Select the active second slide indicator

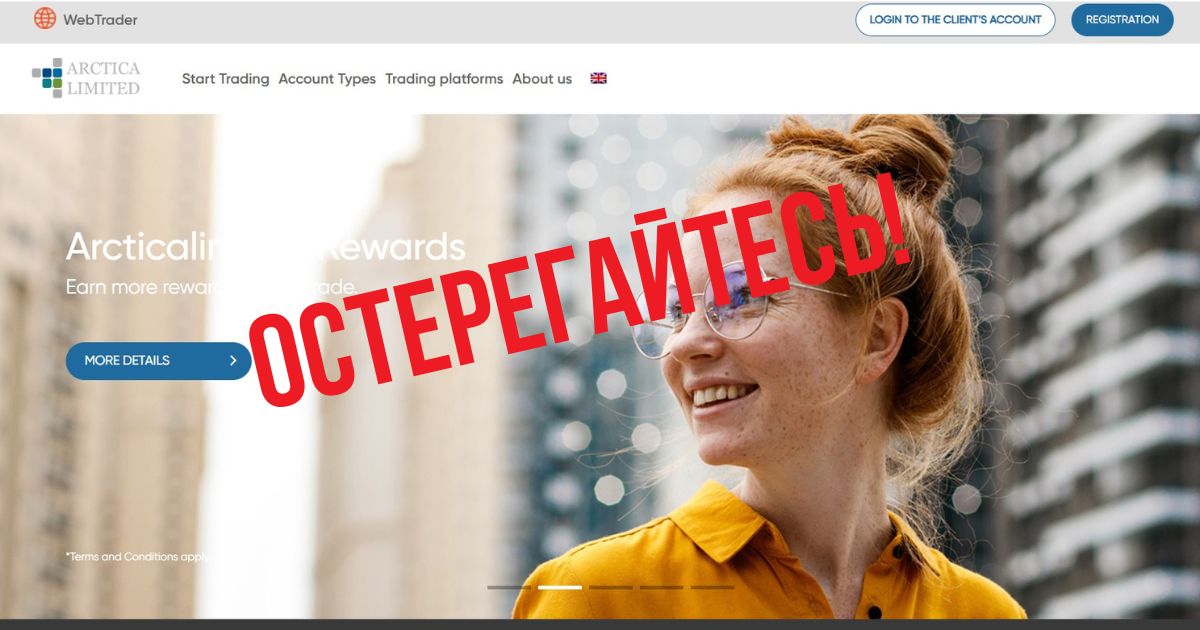click(x=560, y=587)
